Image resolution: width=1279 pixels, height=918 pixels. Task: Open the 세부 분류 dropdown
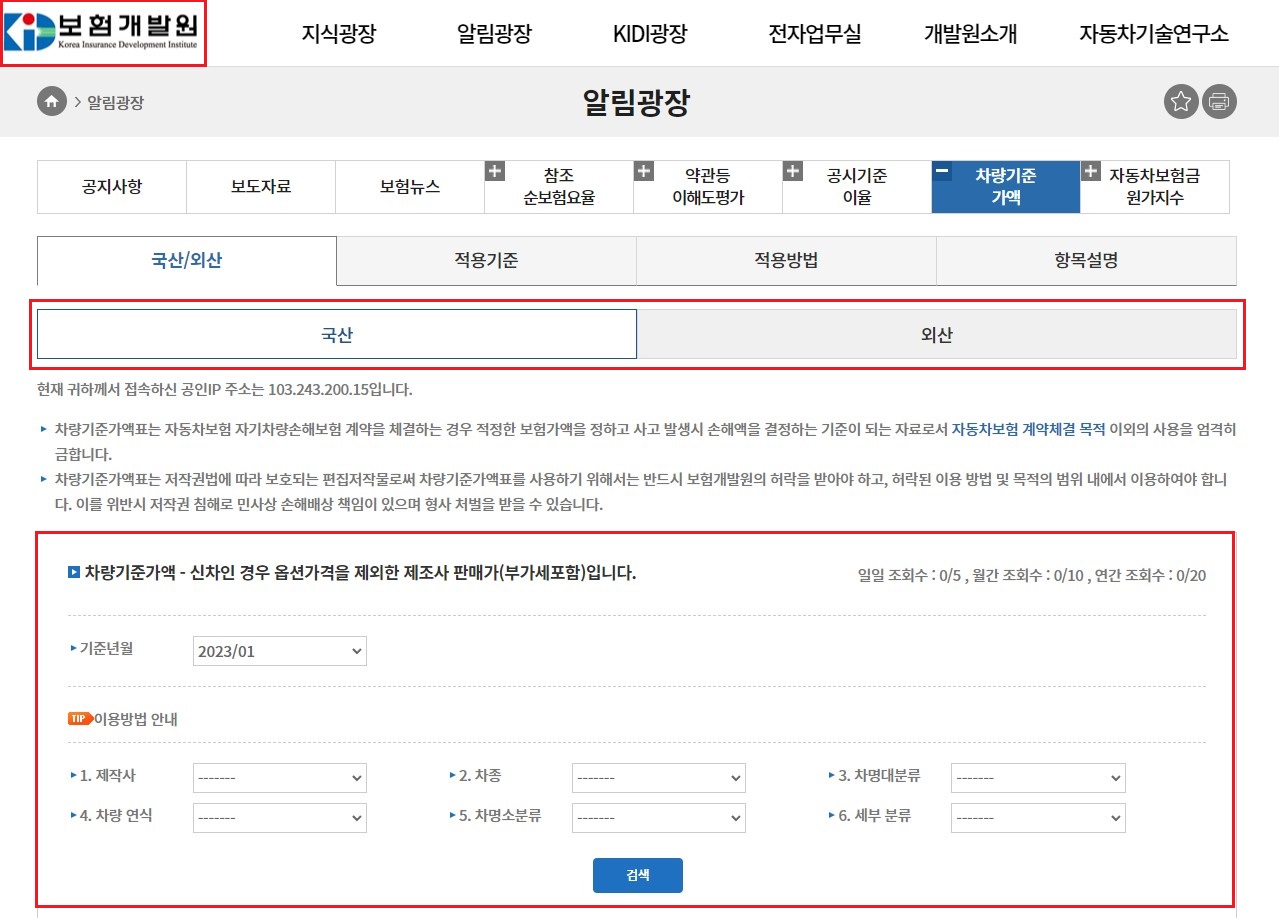[x=1037, y=817]
